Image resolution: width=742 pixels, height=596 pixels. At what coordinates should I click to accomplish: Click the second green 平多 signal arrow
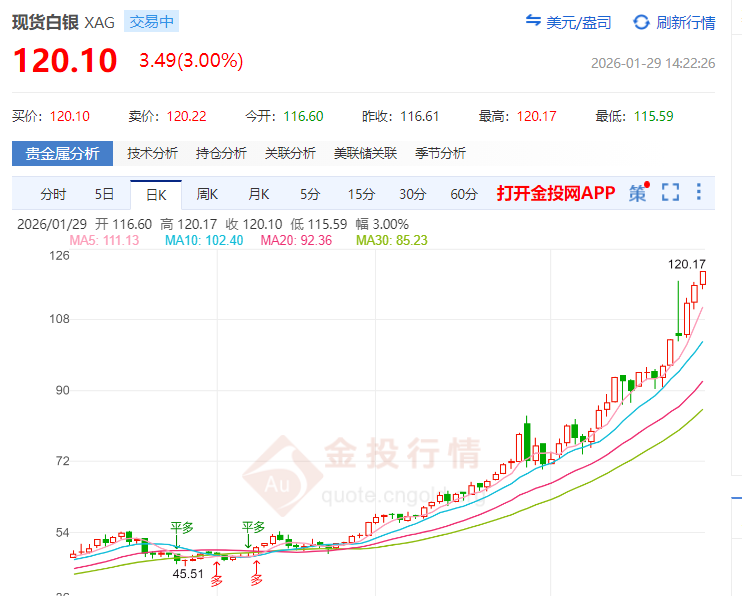click(x=250, y=541)
